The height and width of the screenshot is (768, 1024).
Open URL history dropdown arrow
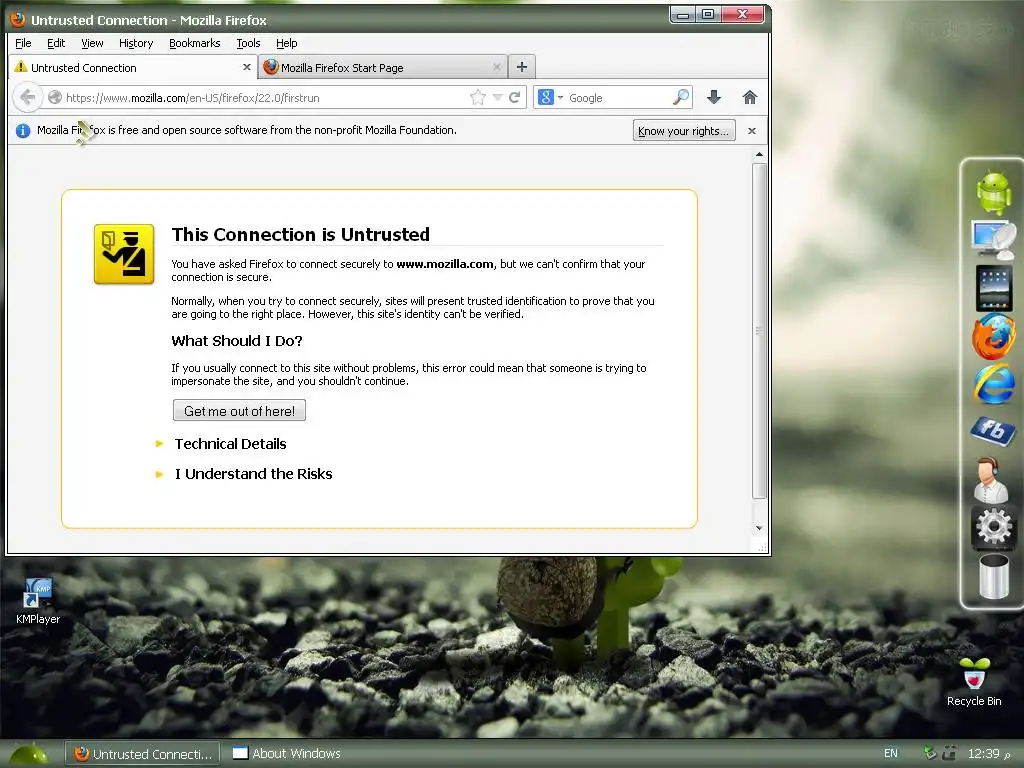tap(497, 97)
